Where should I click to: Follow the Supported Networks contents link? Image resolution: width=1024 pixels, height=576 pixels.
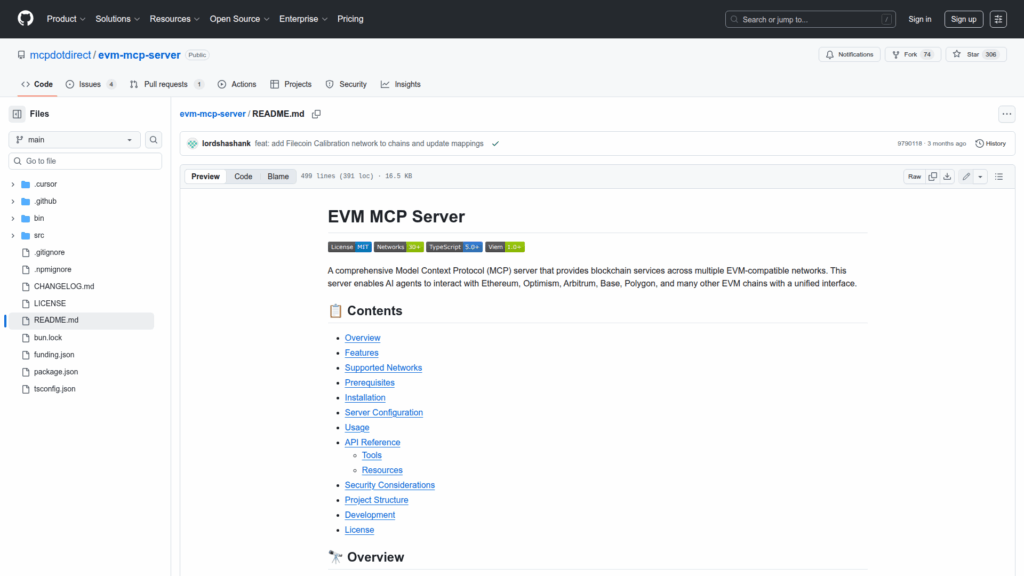[383, 368]
